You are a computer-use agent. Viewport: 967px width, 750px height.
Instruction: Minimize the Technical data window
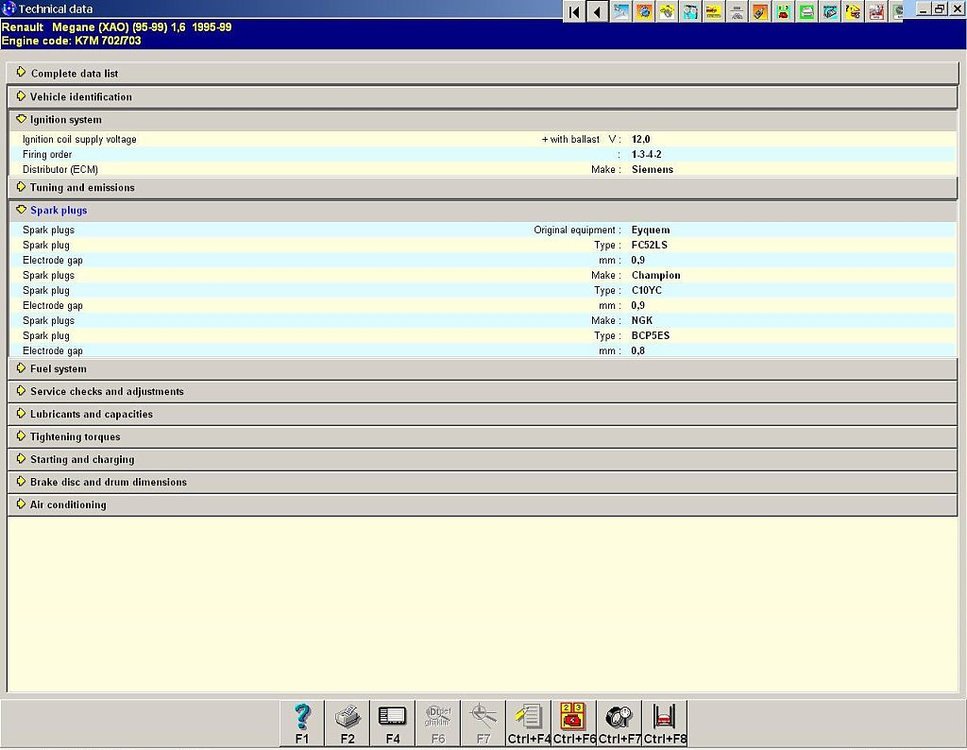[x=923, y=9]
